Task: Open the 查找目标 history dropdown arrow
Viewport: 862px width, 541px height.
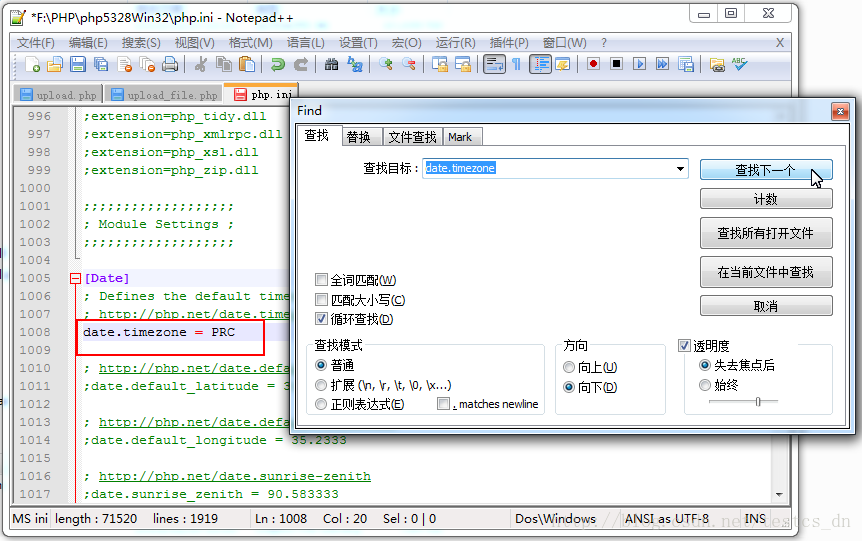Action: point(680,168)
